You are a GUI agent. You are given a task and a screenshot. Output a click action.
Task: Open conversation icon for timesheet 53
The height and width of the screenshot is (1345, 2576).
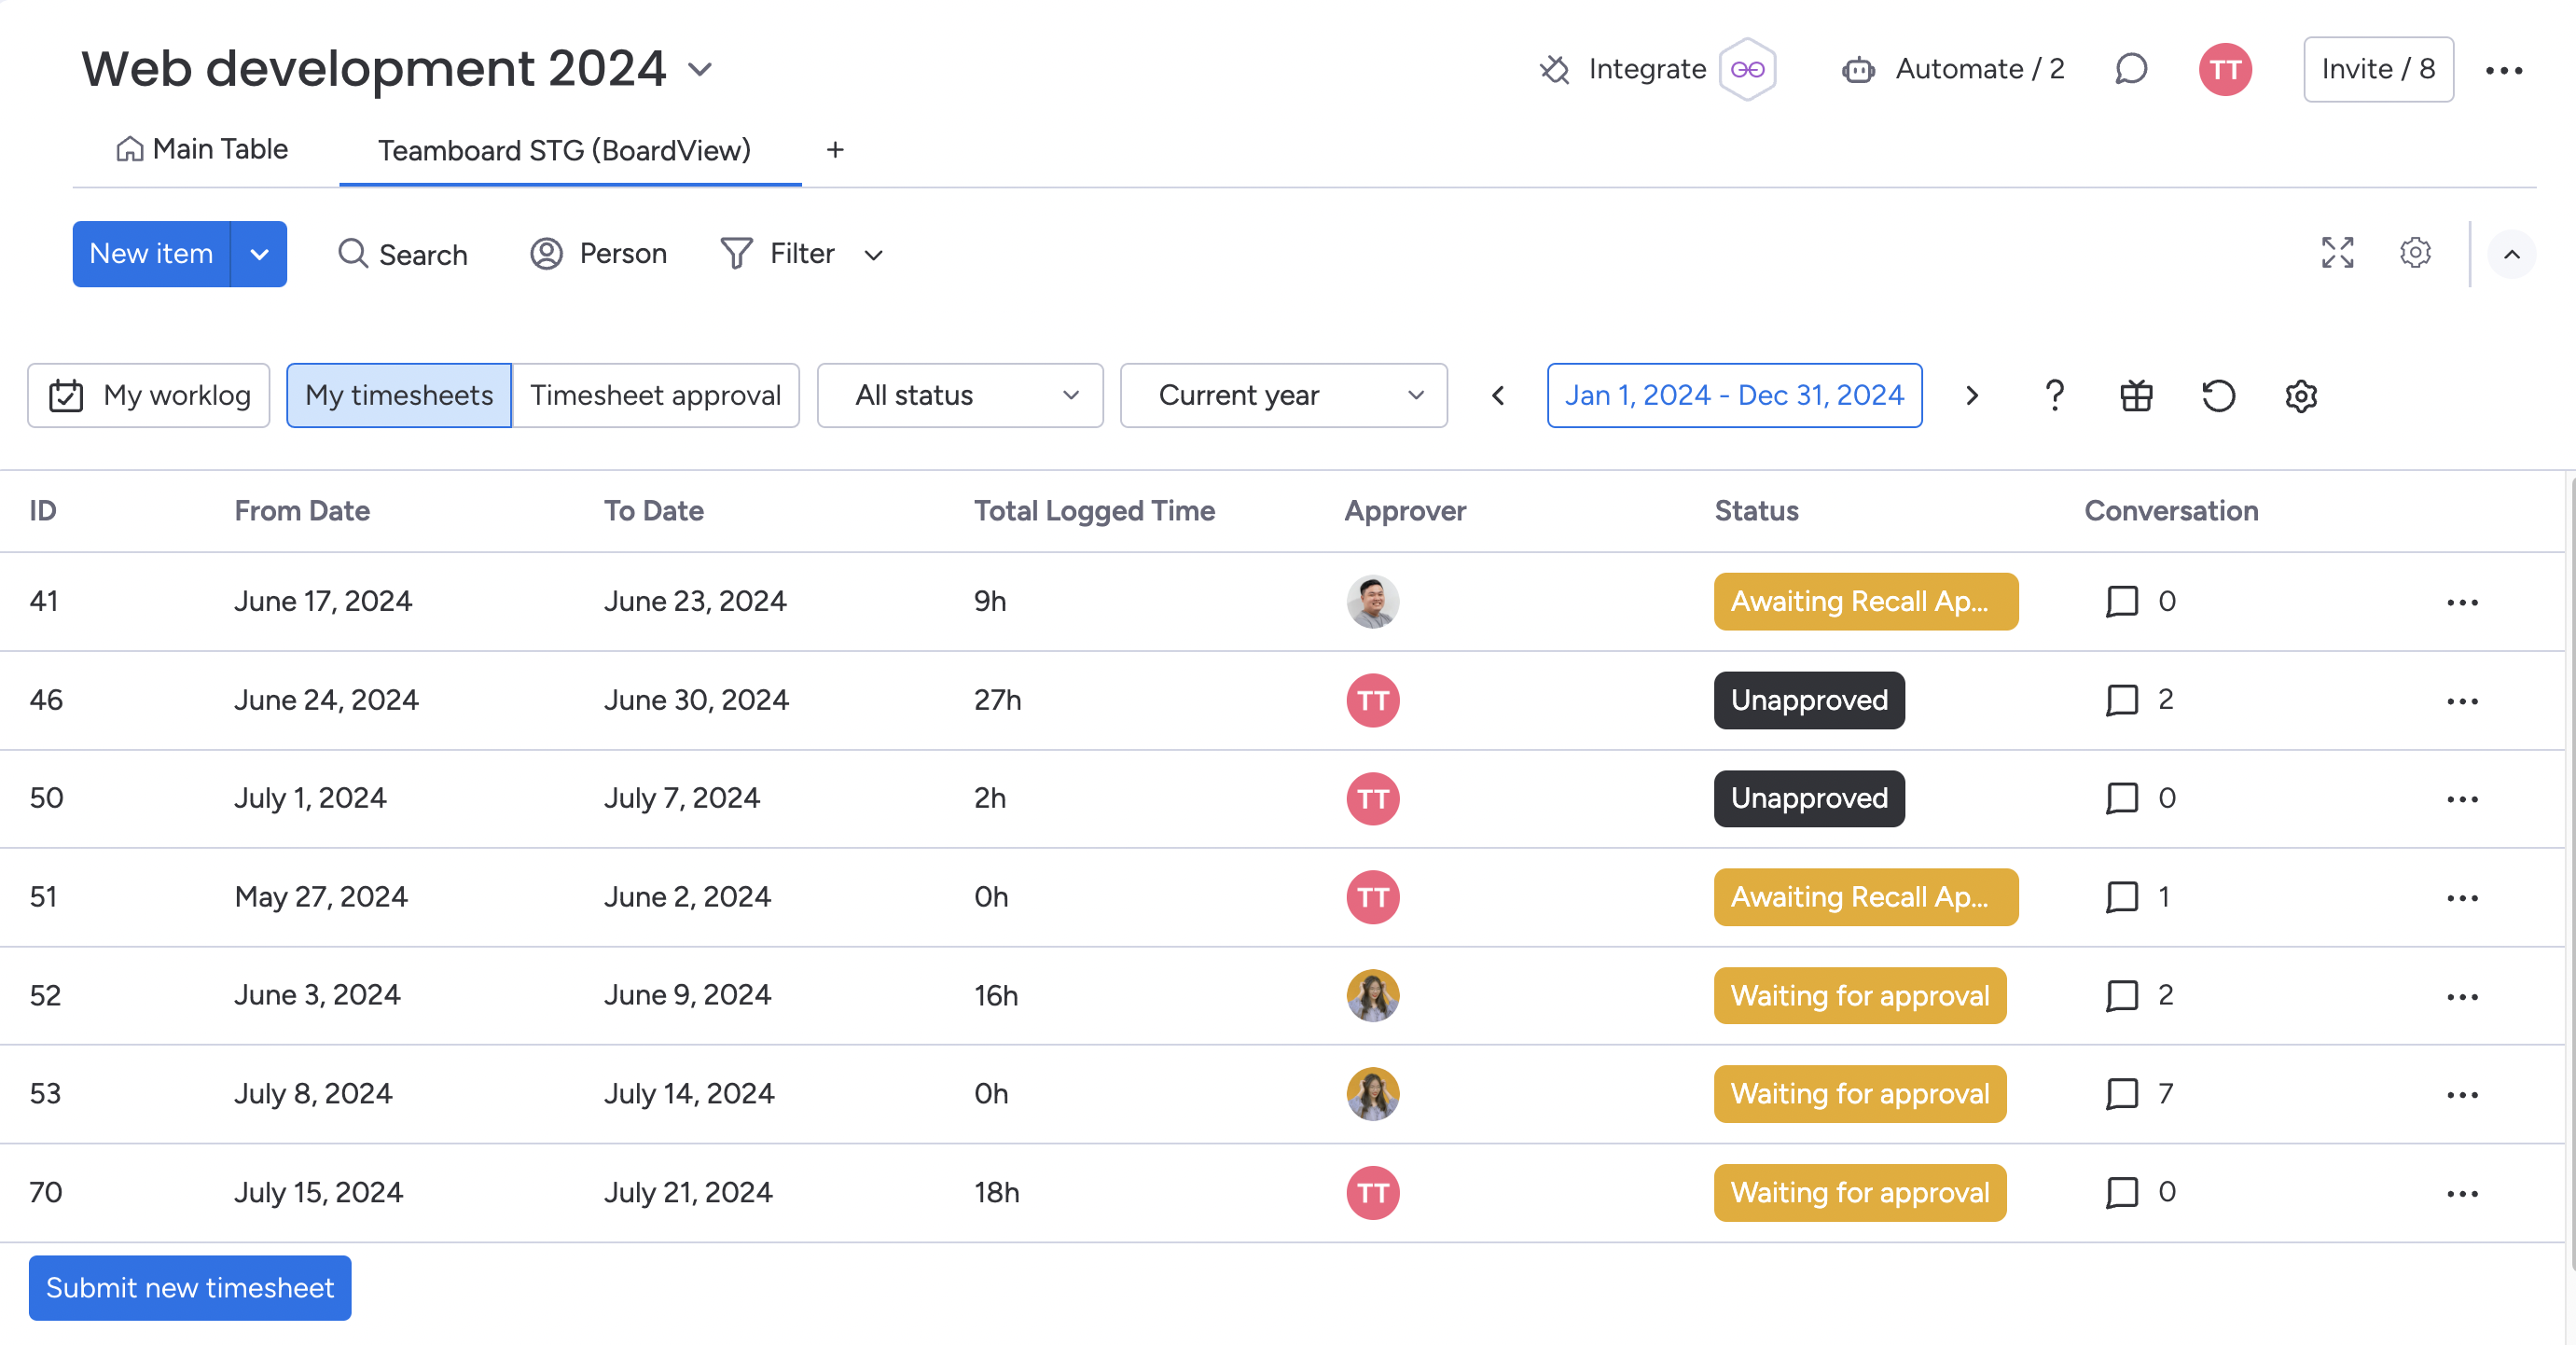click(x=2121, y=1094)
